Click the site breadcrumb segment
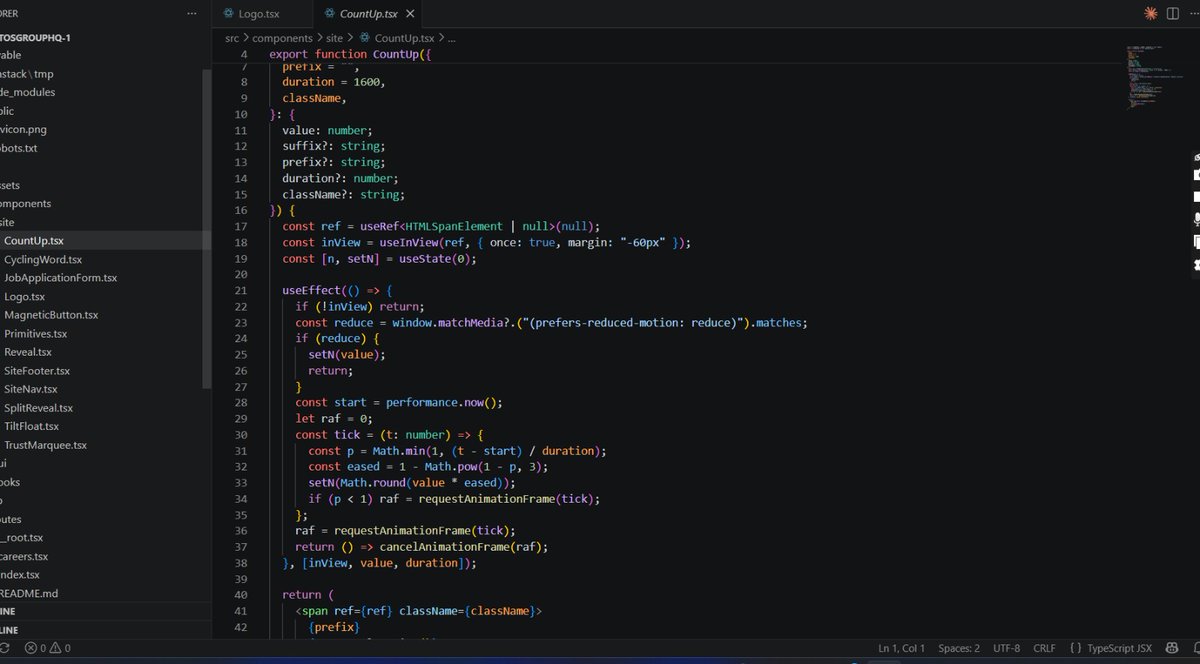1200x664 pixels. (334, 38)
